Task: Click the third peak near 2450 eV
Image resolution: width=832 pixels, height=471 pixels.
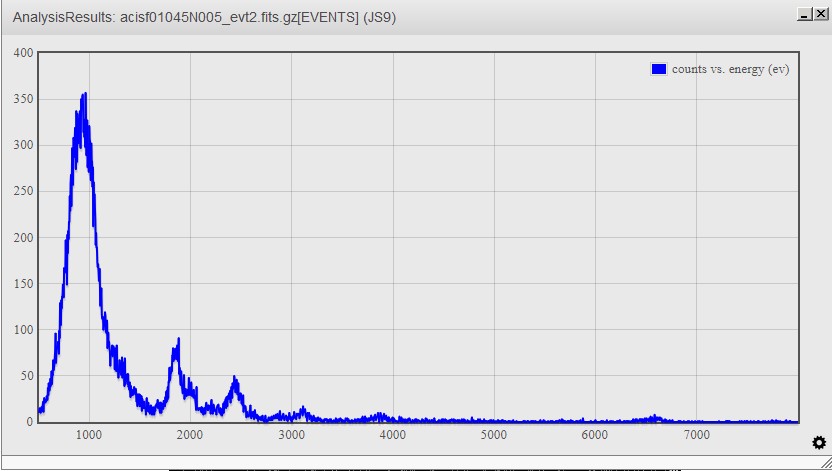Action: 235,379
